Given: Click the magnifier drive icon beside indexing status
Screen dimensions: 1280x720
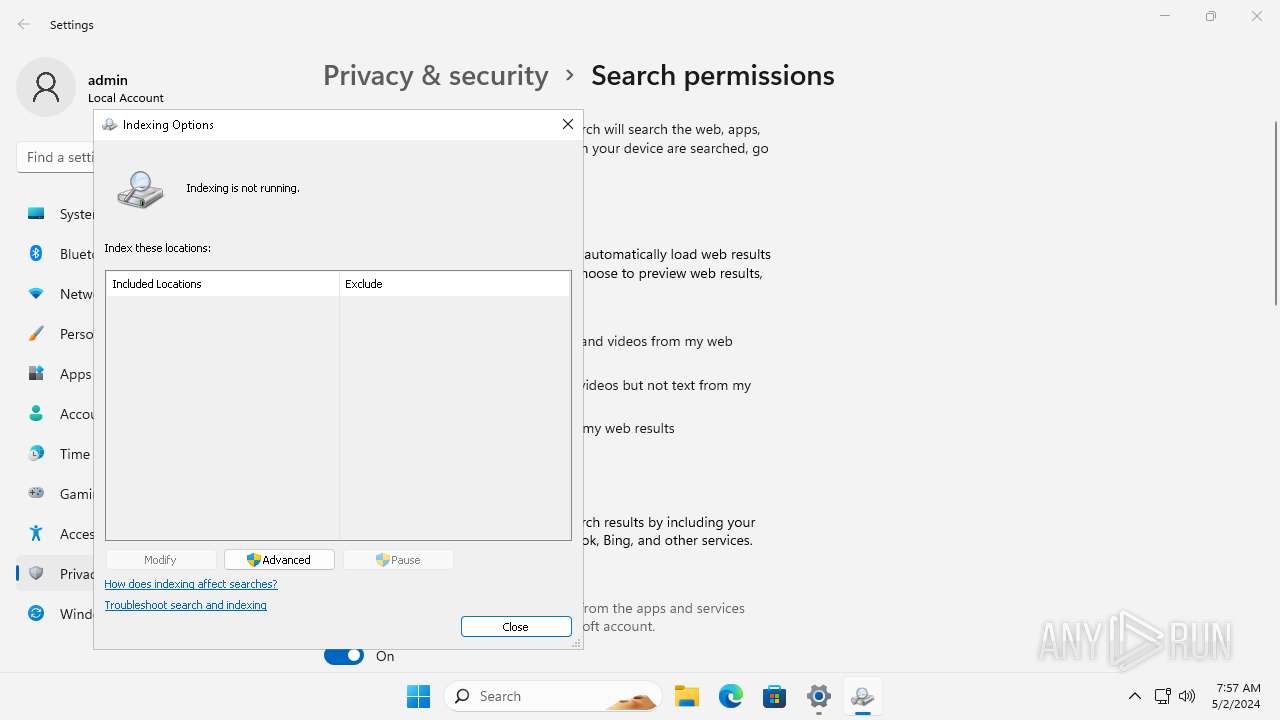Looking at the screenshot, I should (x=140, y=189).
